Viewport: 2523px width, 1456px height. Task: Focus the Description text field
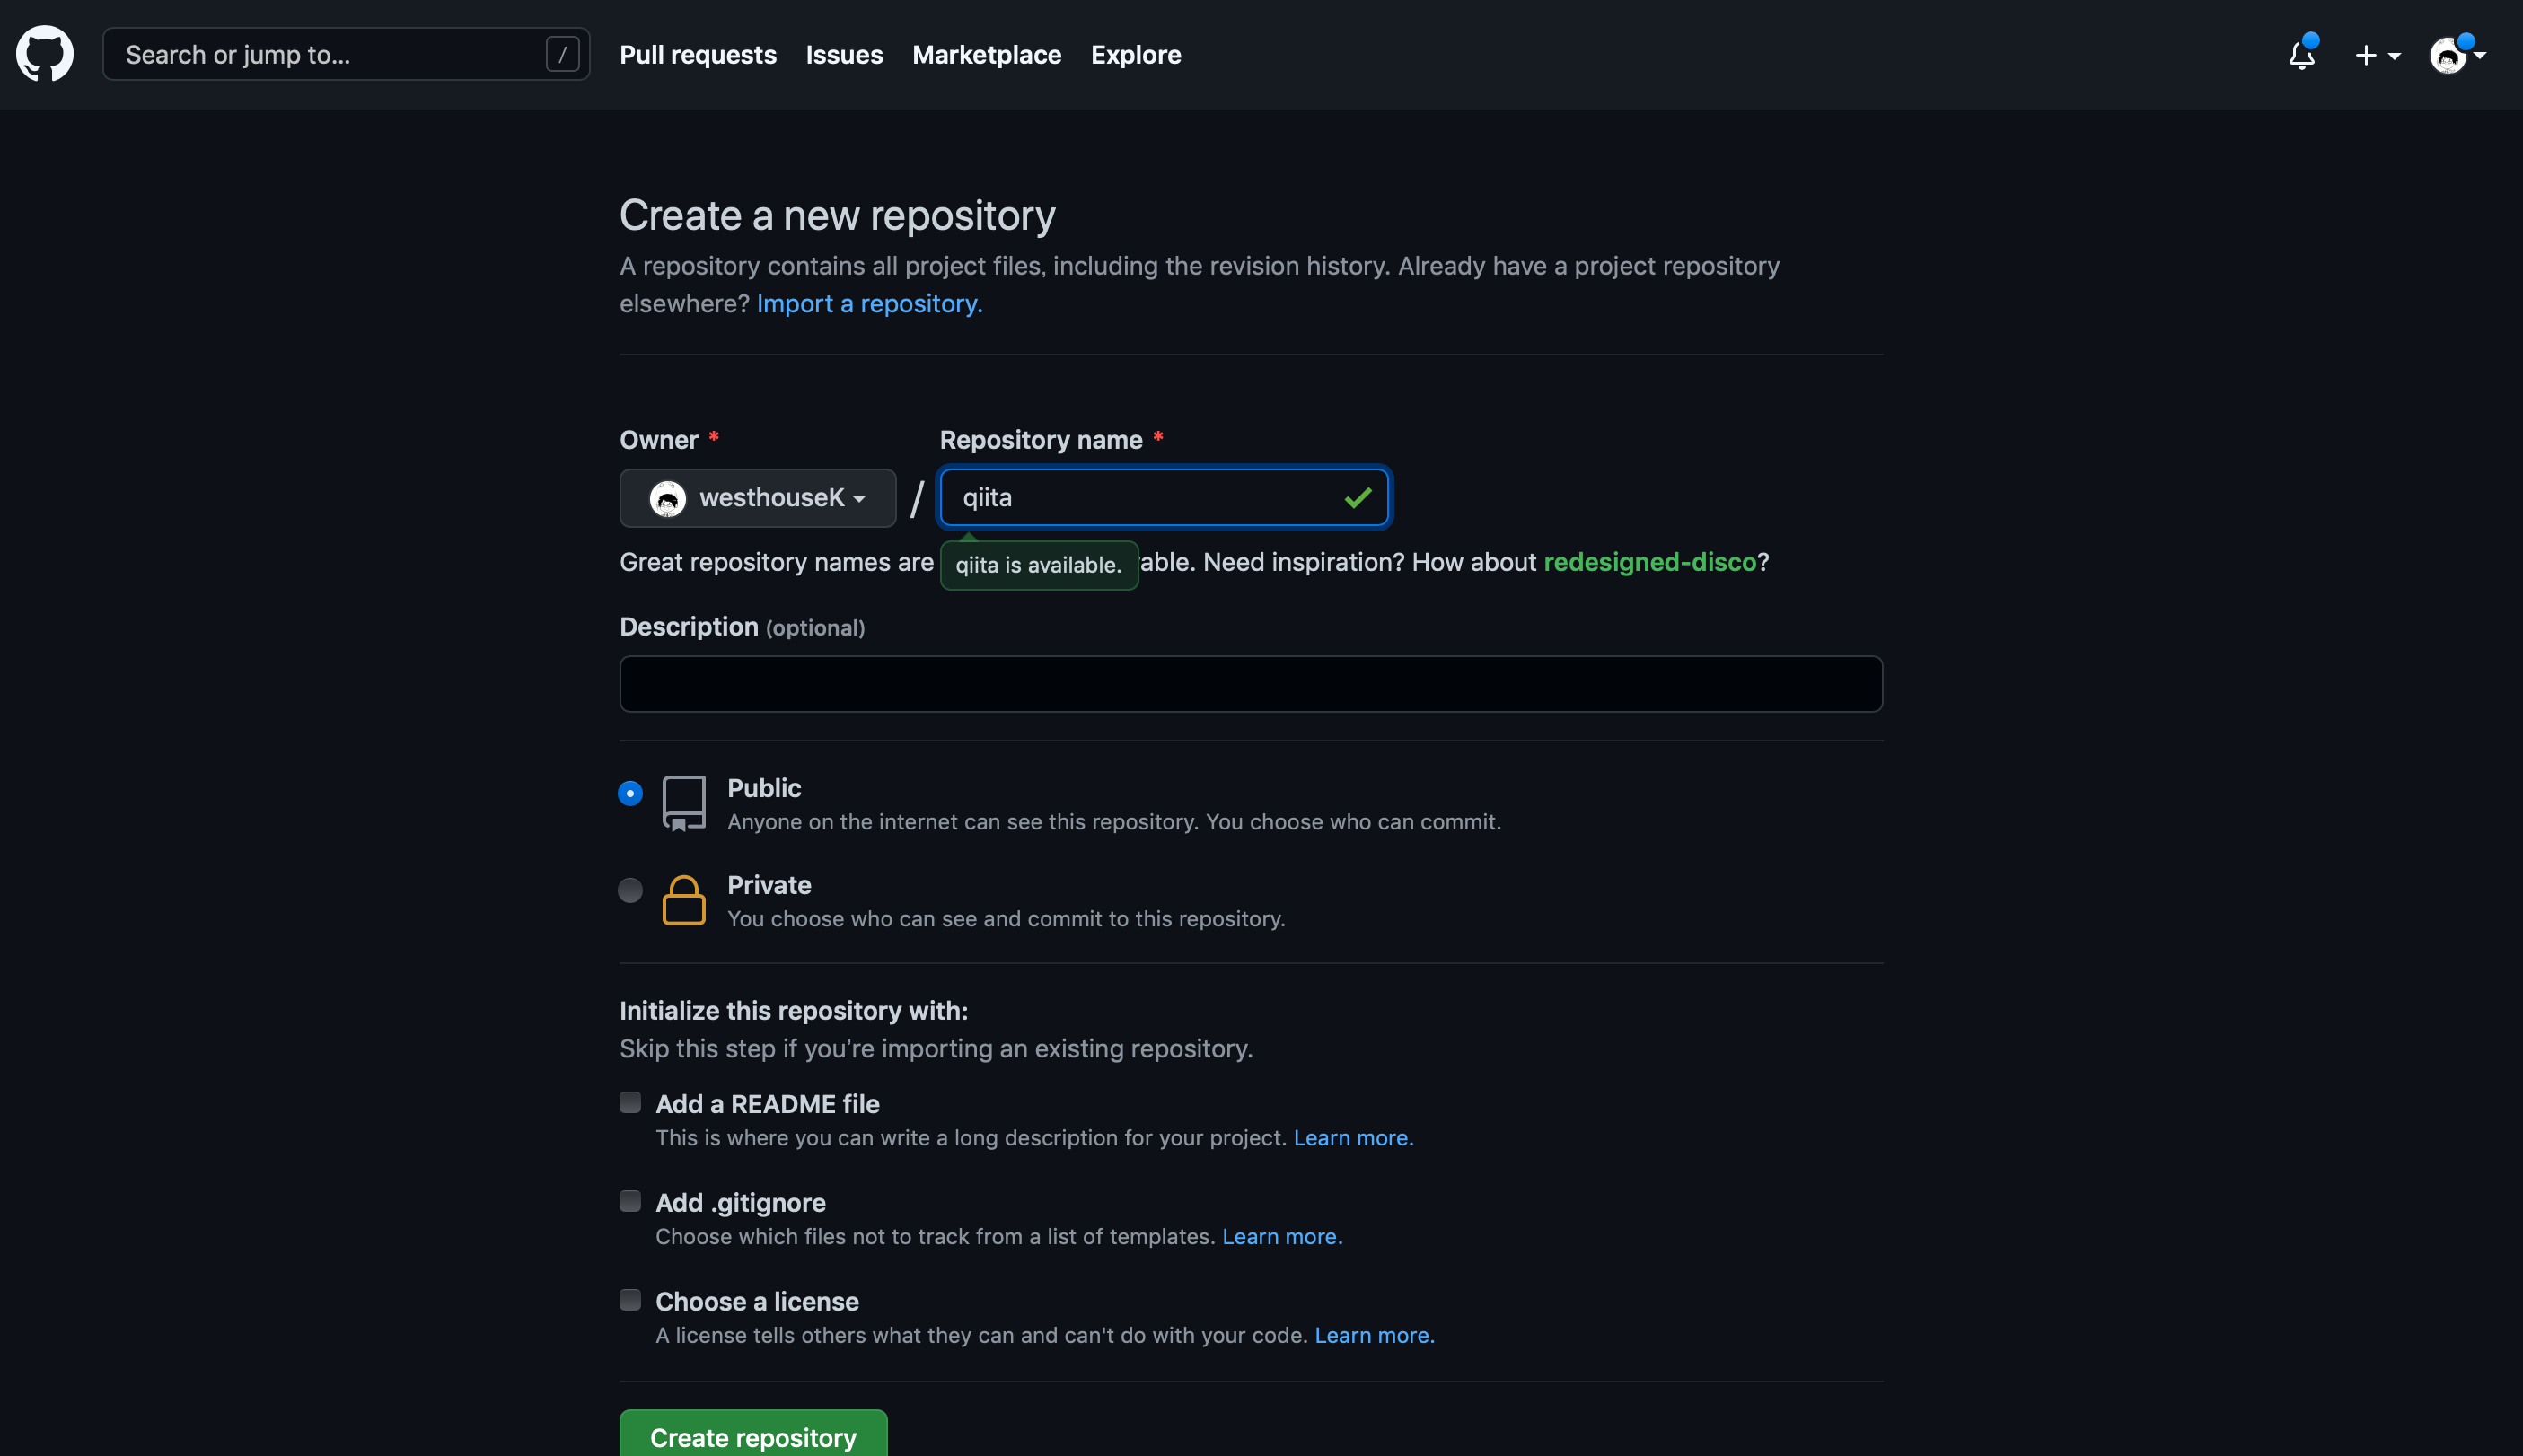tap(1251, 684)
